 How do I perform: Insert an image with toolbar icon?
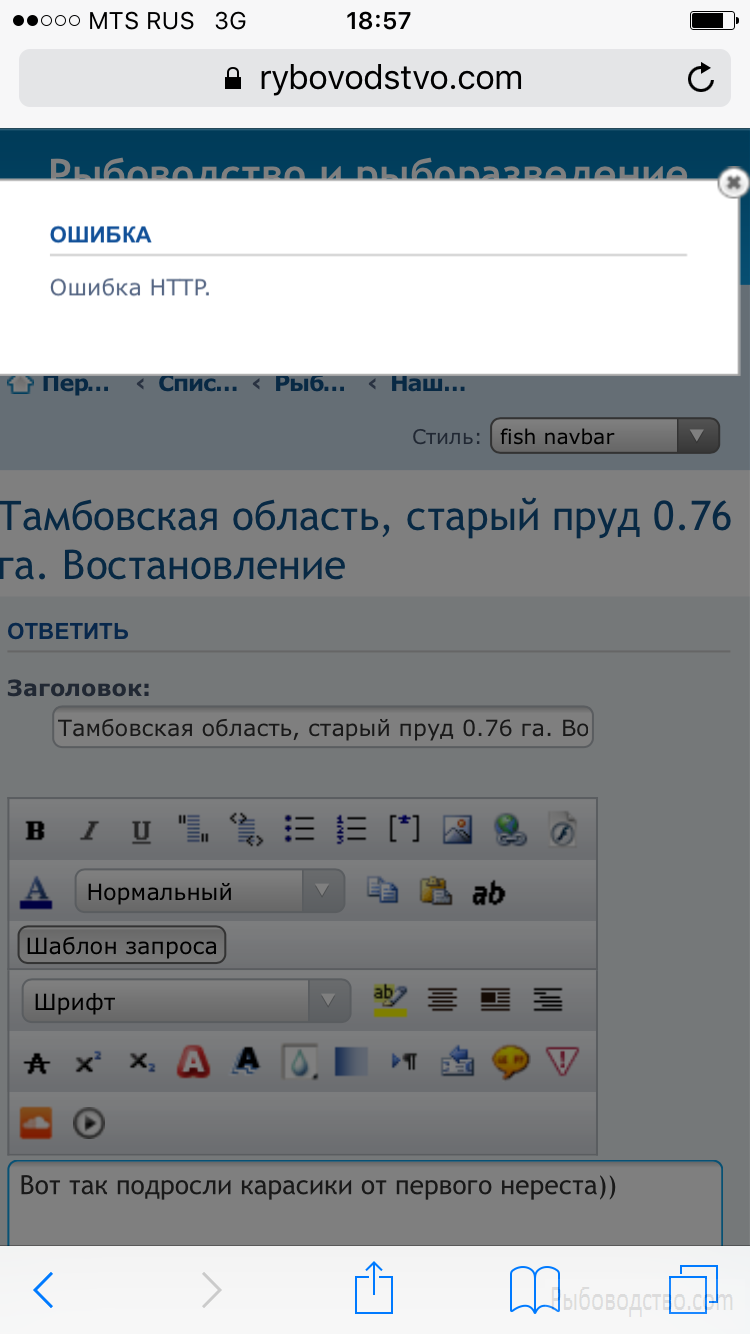pos(458,830)
